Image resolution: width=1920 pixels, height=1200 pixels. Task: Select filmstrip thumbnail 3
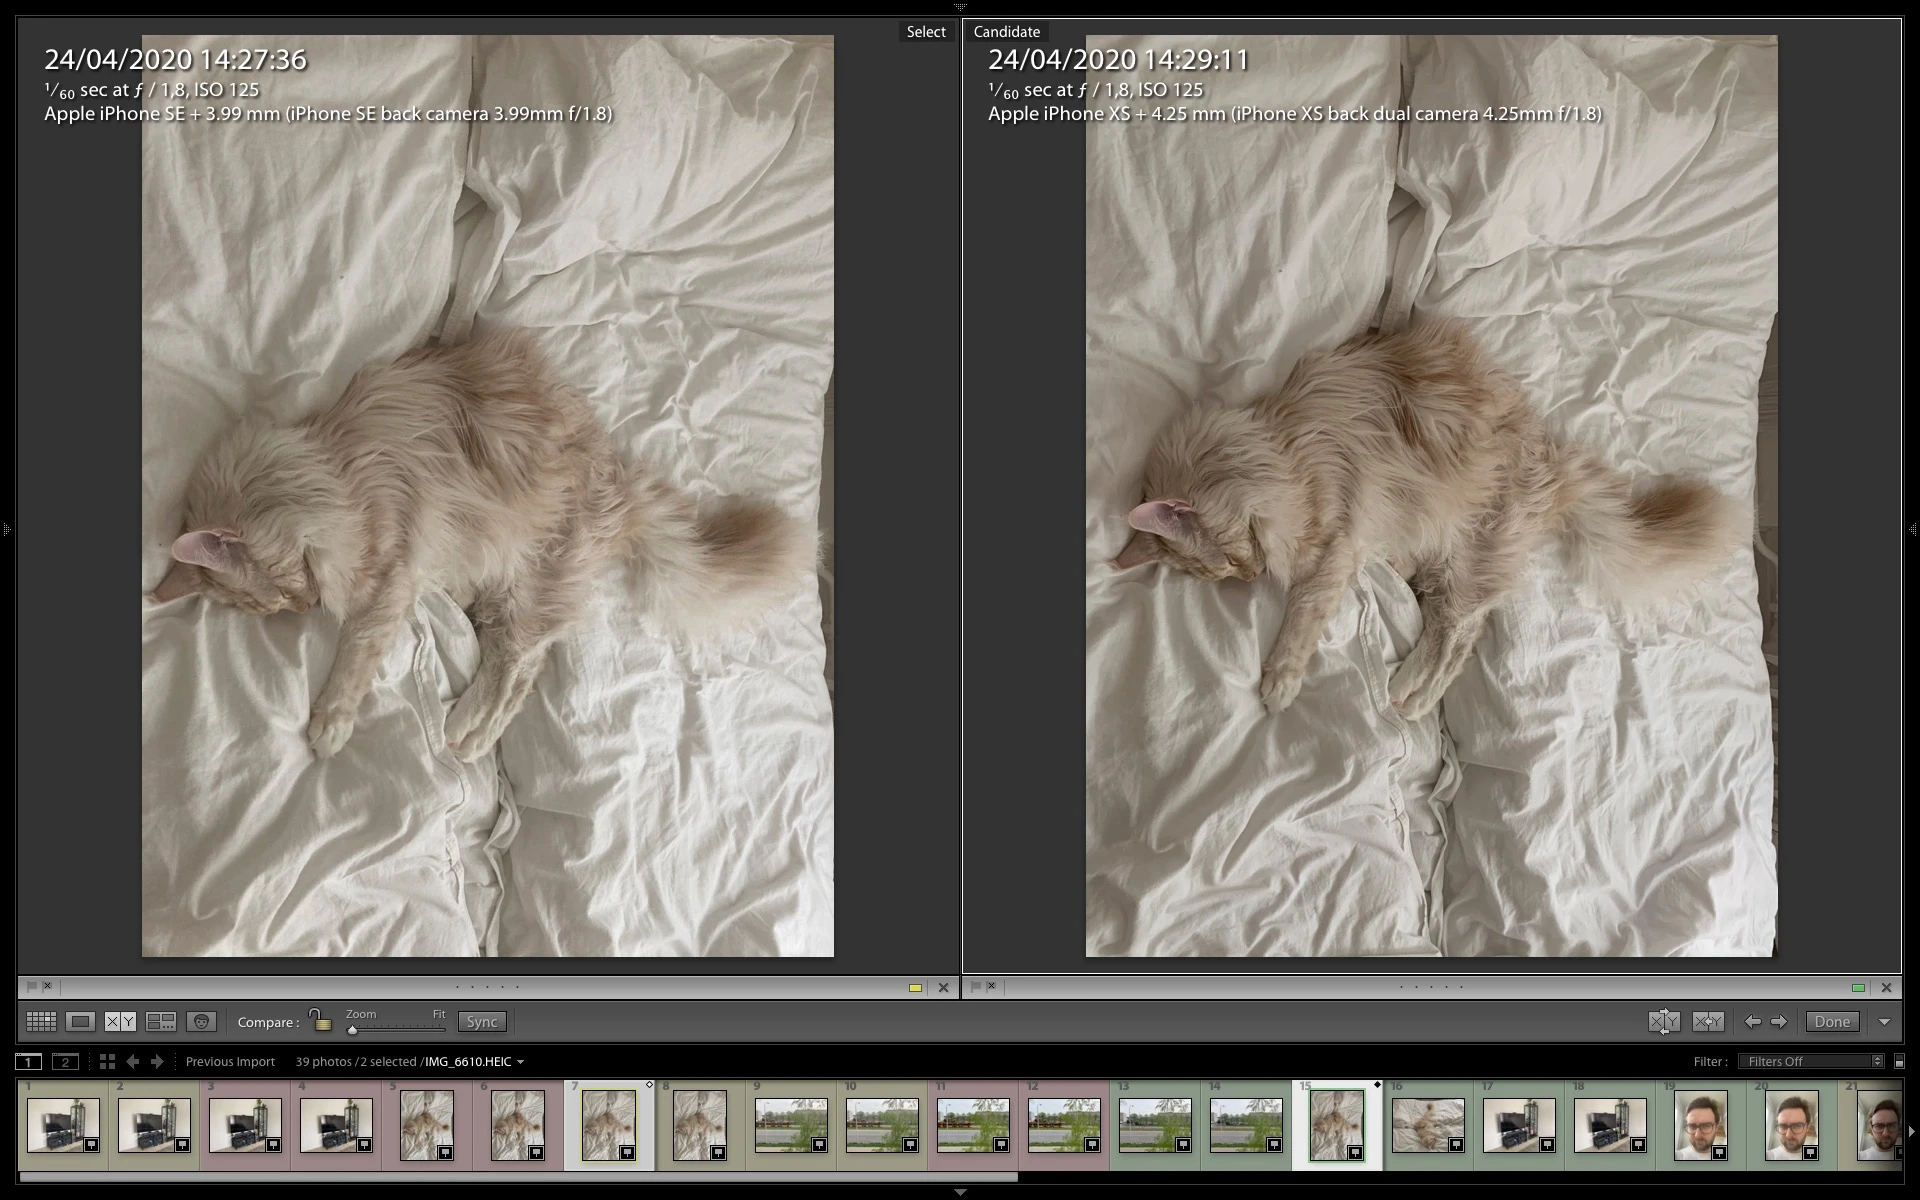tap(245, 1125)
